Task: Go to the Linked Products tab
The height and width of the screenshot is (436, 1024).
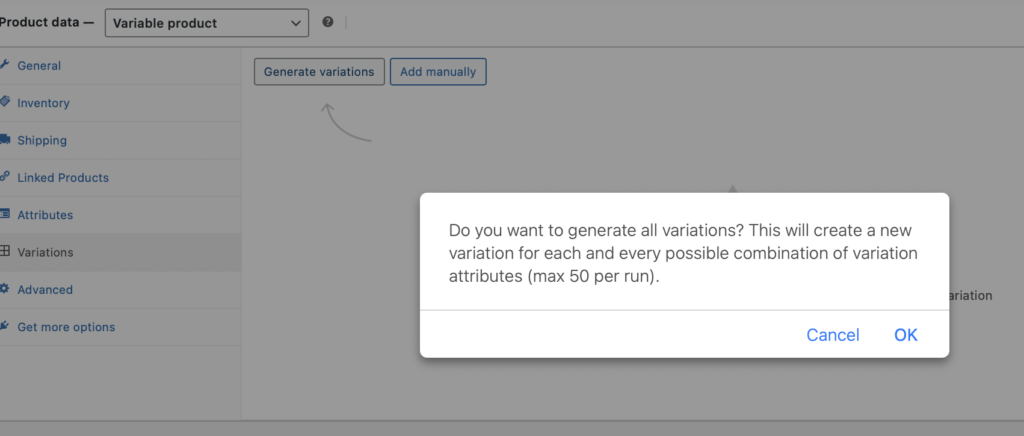Action: point(63,178)
